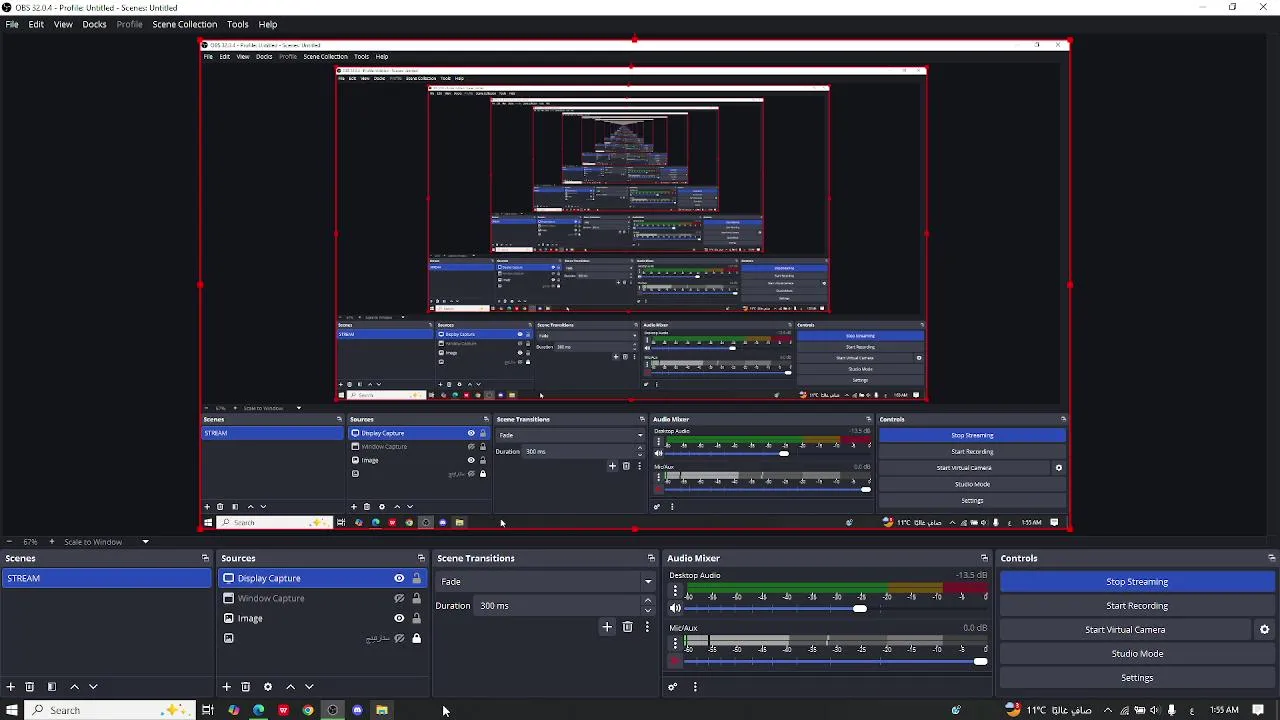Decrease transition Duration with the down arrow

click(x=648, y=610)
